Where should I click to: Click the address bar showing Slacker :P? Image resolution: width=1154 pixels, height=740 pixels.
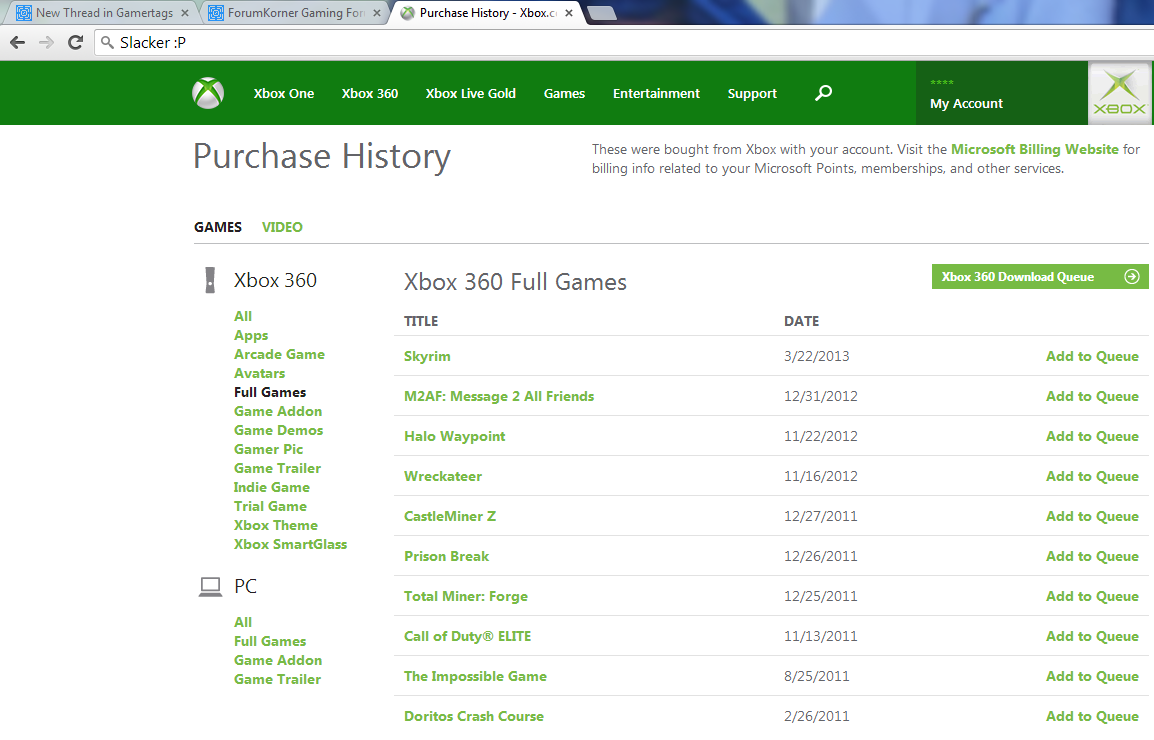click(x=623, y=43)
